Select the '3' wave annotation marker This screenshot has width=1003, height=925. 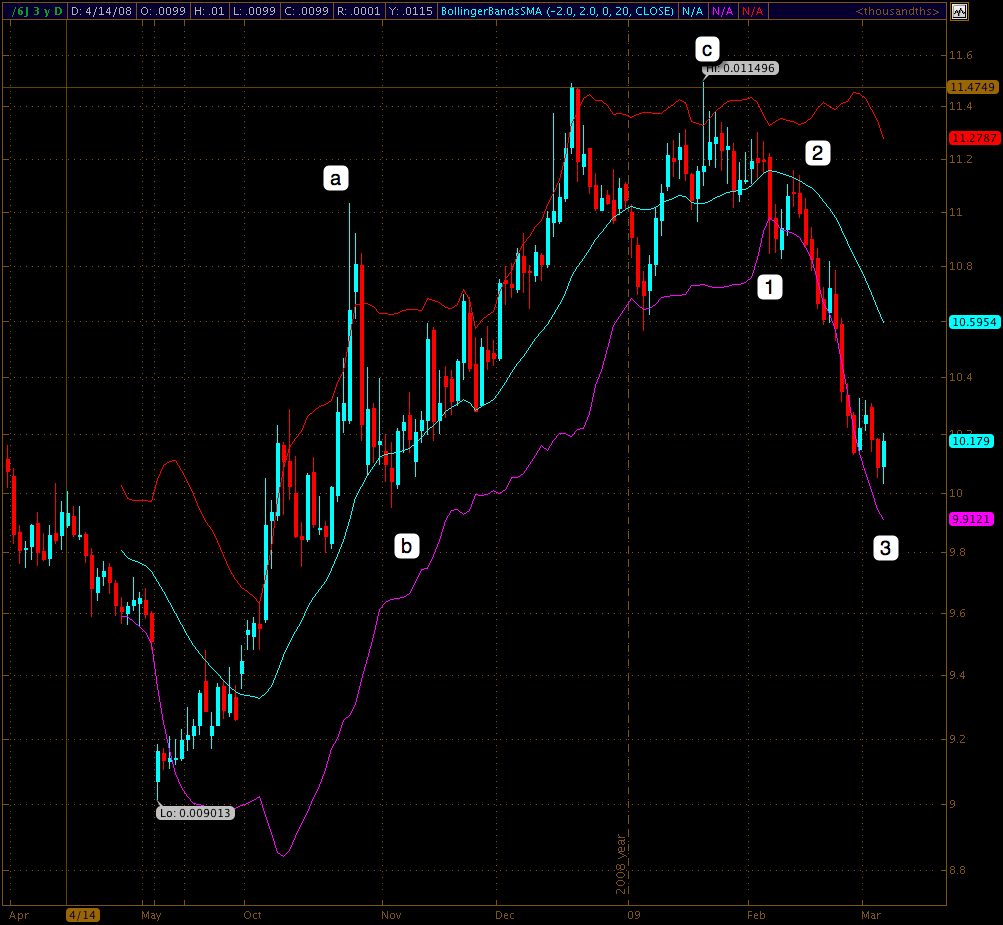(885, 547)
